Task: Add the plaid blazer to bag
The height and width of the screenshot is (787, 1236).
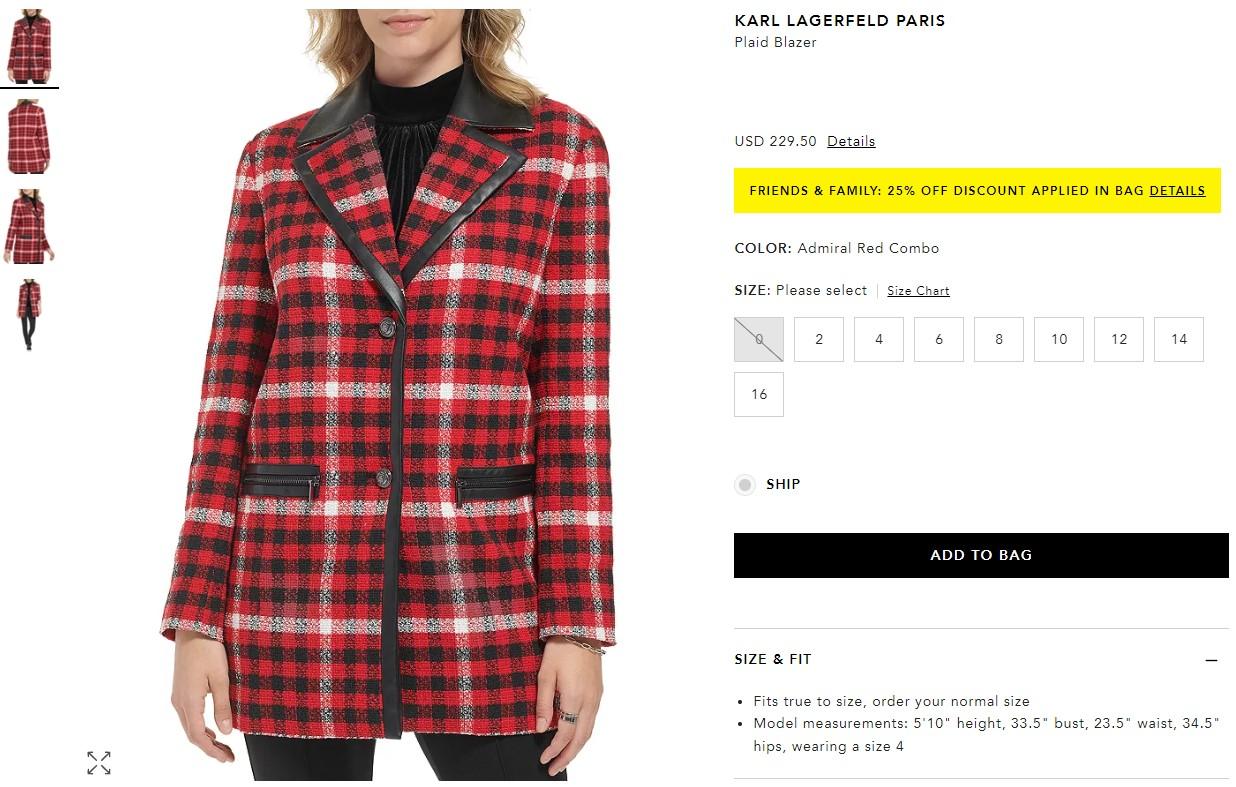Action: [981, 555]
